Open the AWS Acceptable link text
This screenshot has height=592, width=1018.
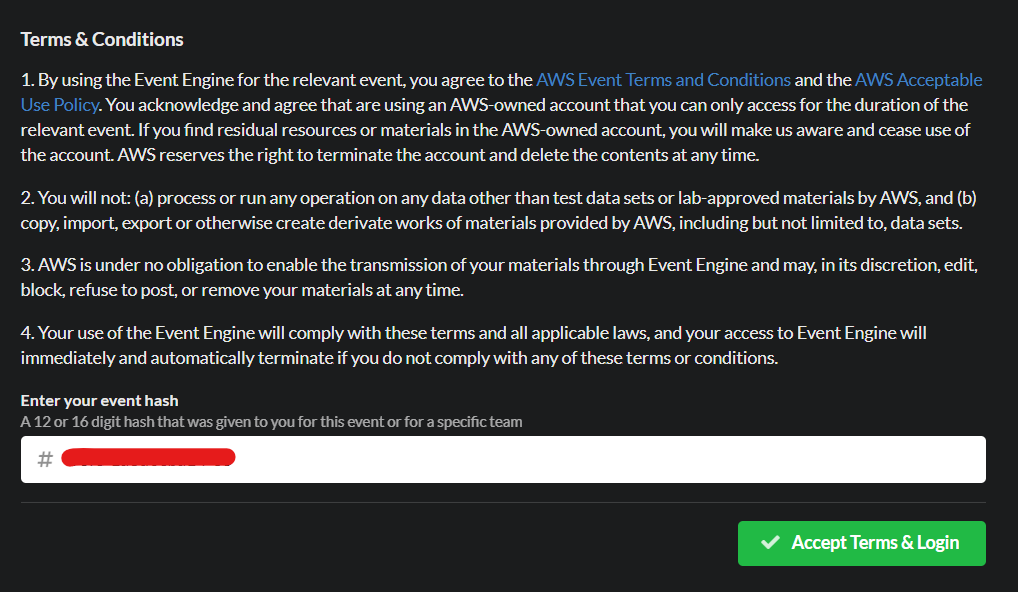pyautogui.click(x=918, y=80)
